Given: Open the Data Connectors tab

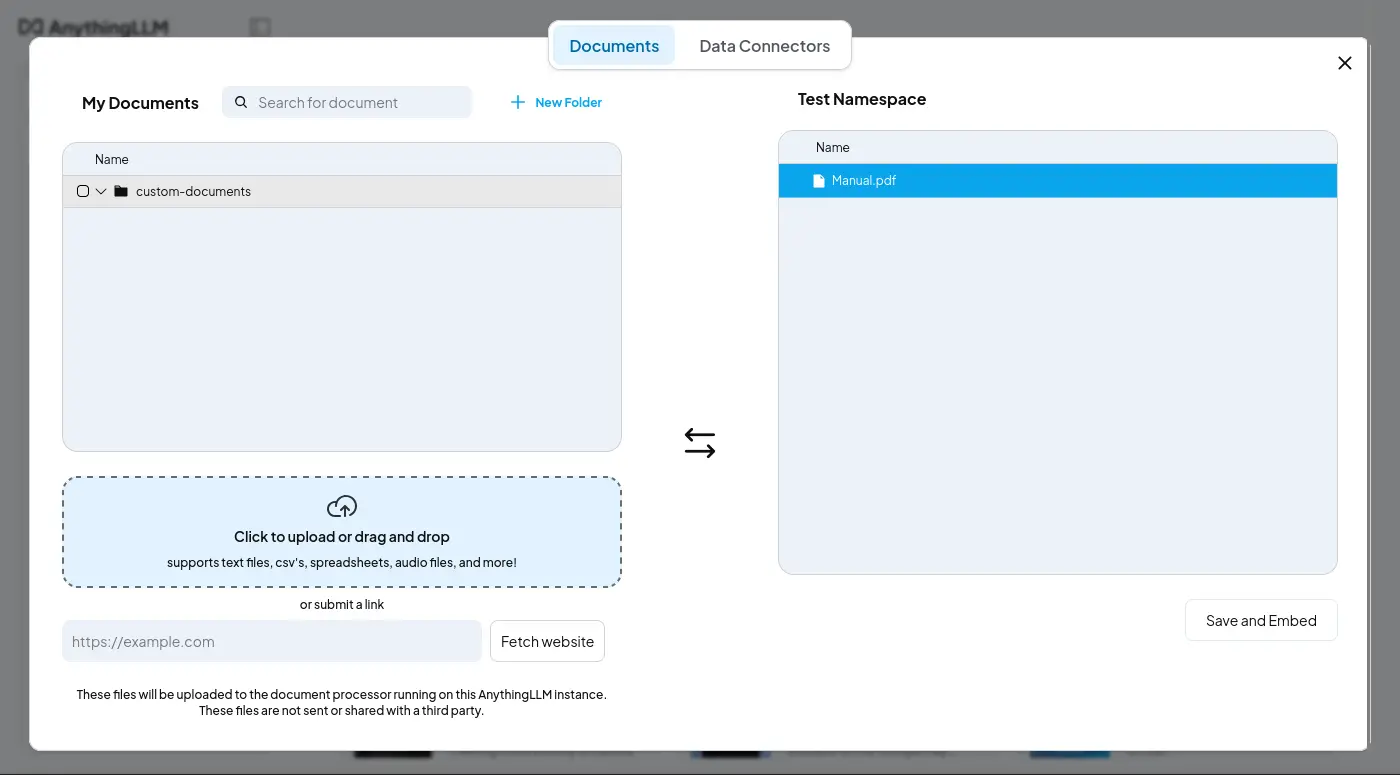Looking at the screenshot, I should (x=764, y=46).
